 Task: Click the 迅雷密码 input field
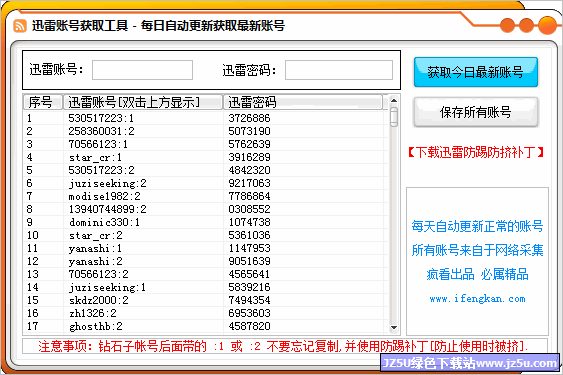click(x=339, y=70)
